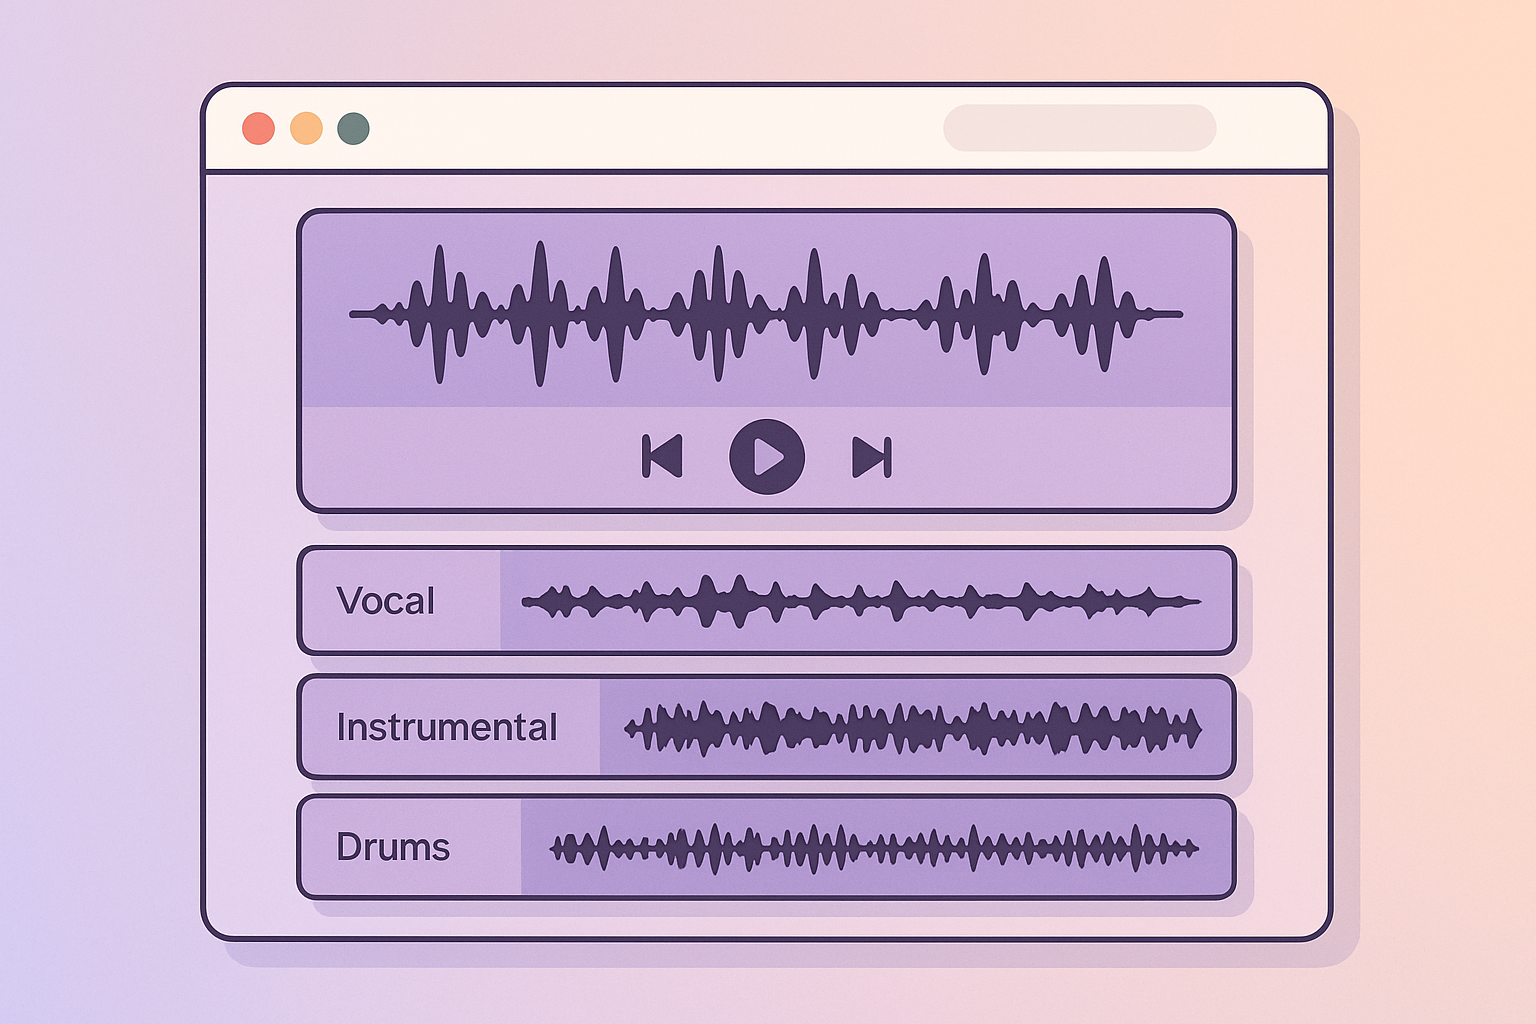Select the Drums track label
Screen dimensions: 1536x1024
coord(393,847)
